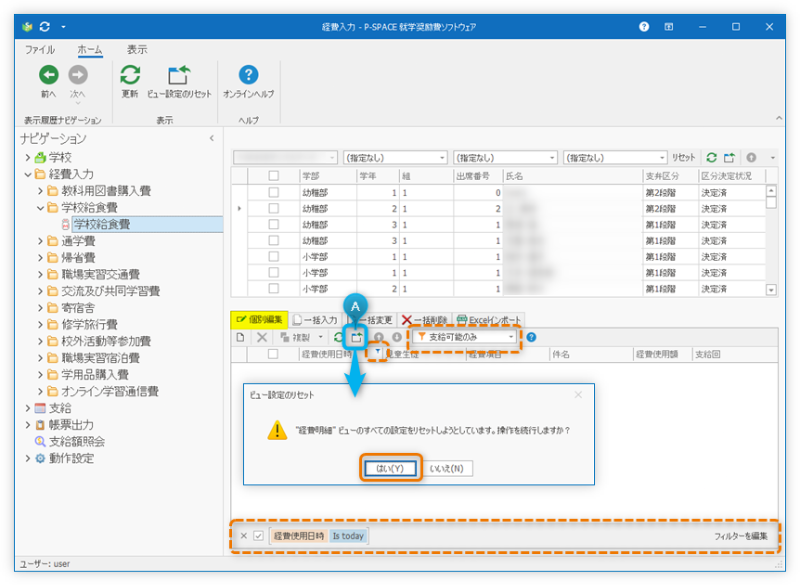The height and width of the screenshot is (585, 800).
Task: Click フィルターを編集 link in the filter bar
Action: pos(741,536)
